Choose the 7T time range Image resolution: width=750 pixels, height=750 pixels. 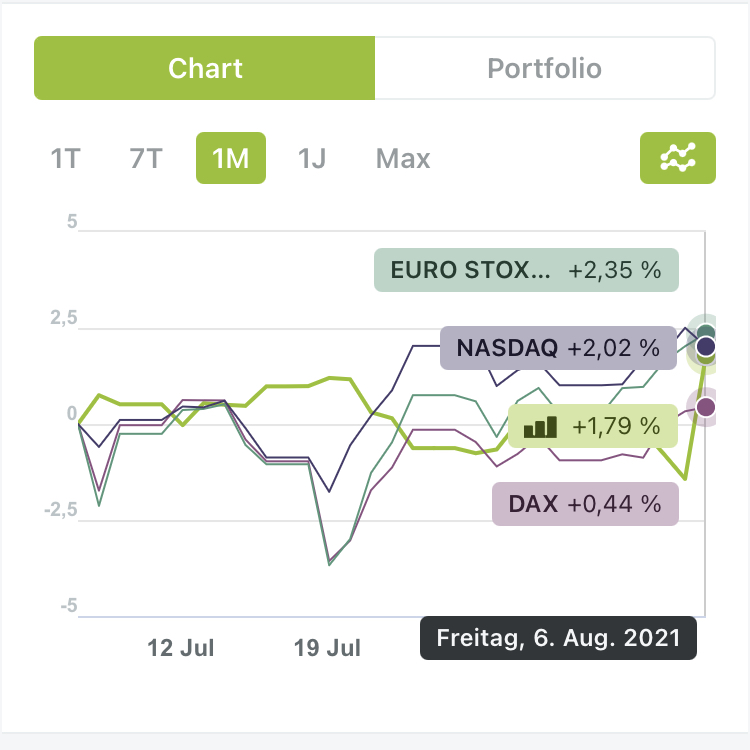tap(147, 158)
